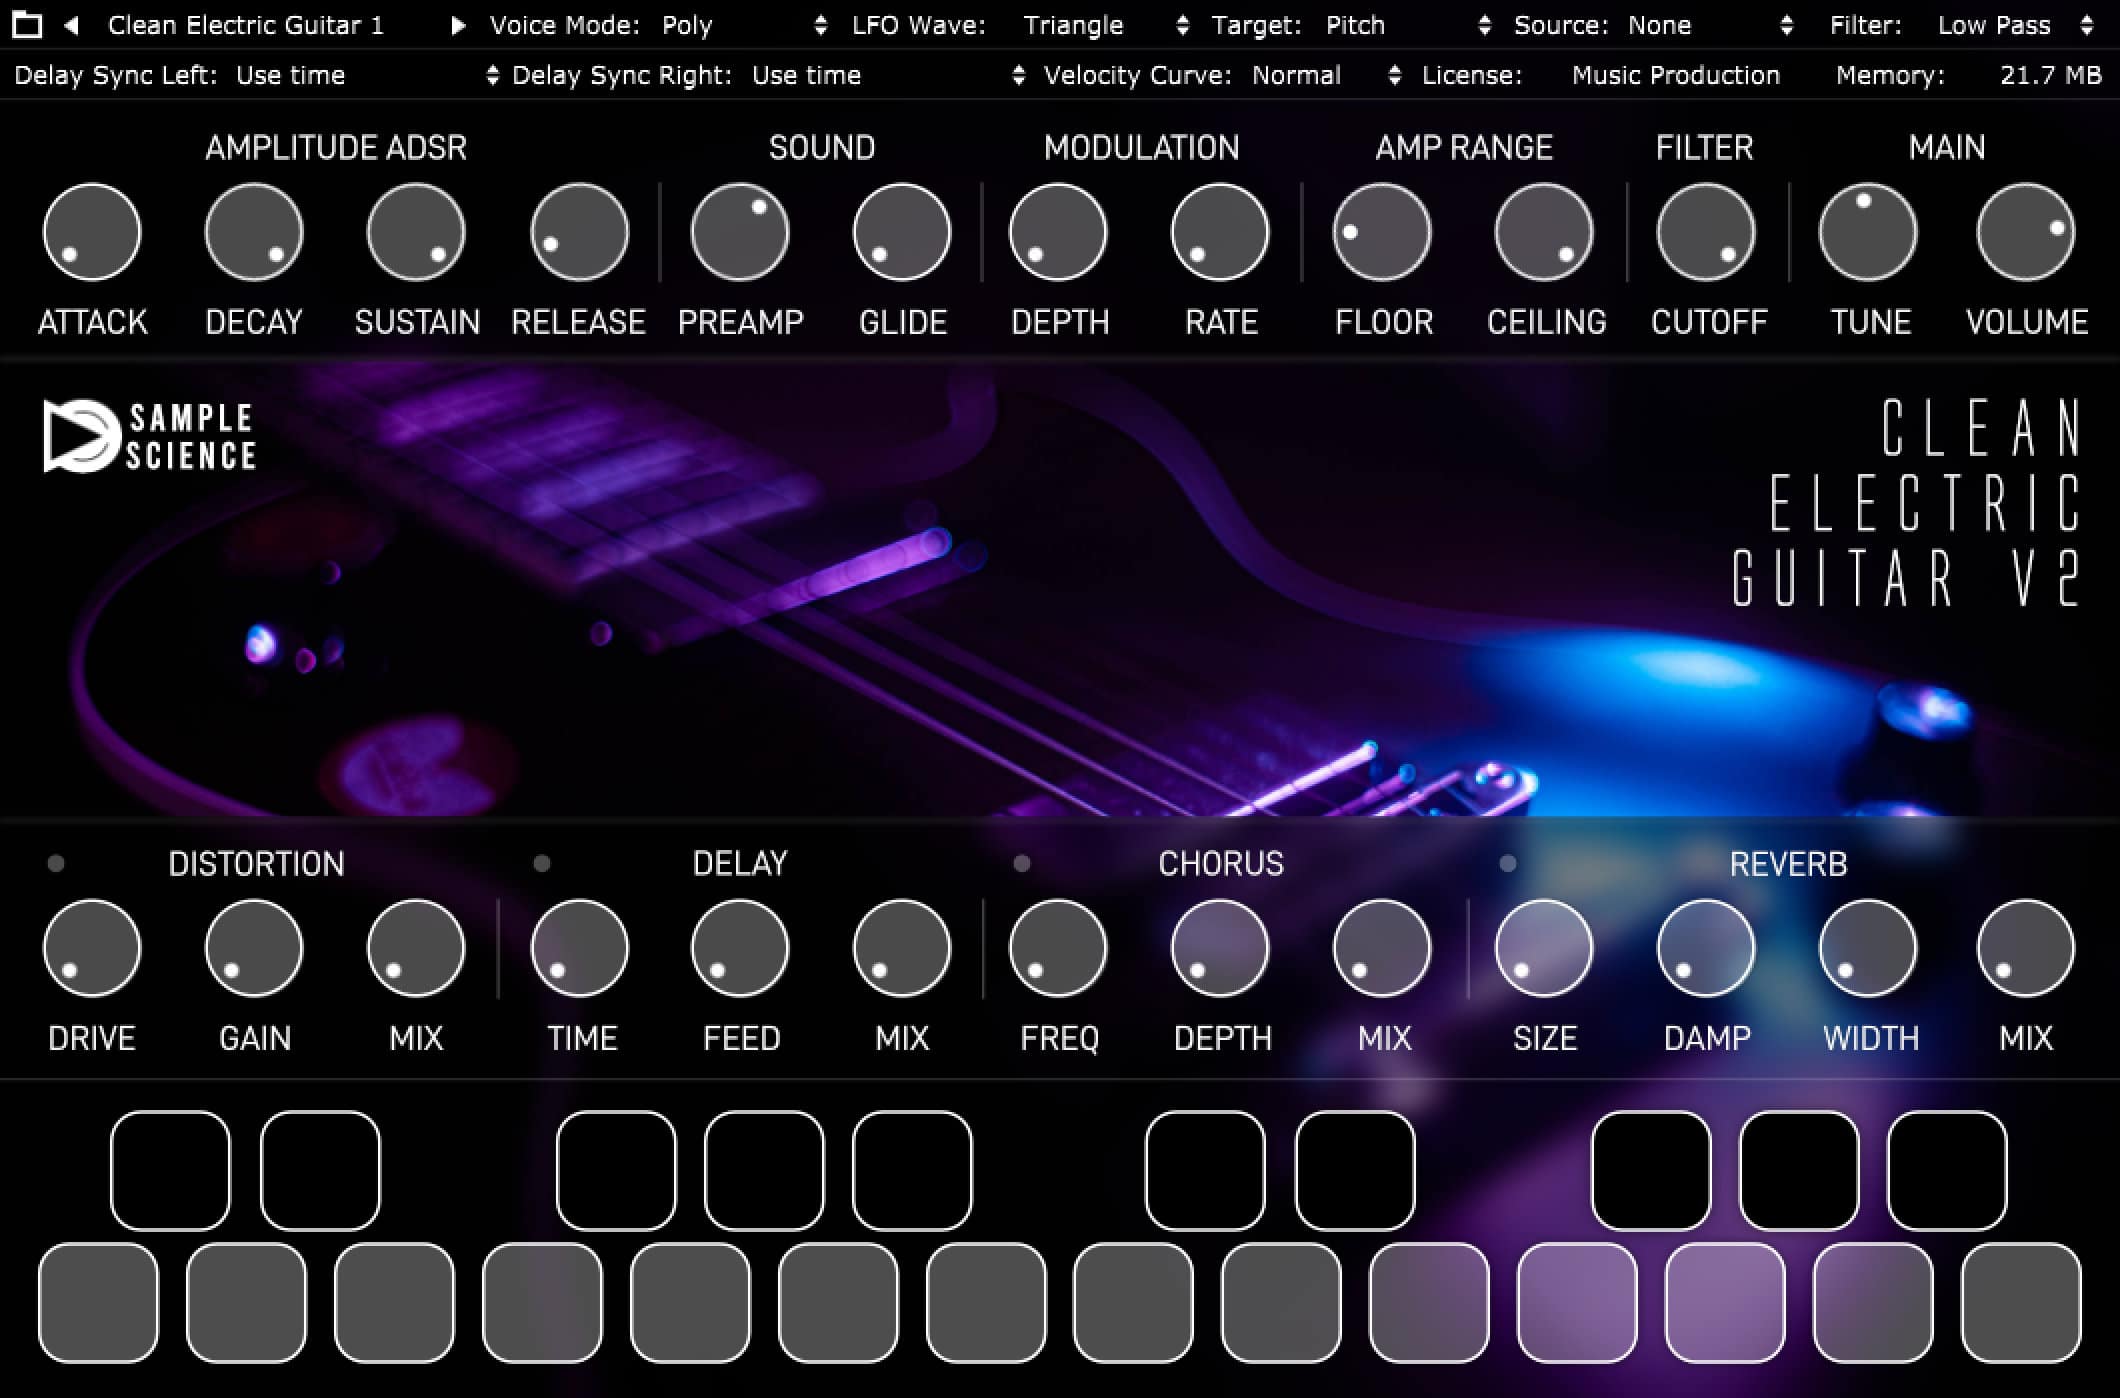Click the Chorus Freq knob
Image resolution: width=2120 pixels, height=1398 pixels.
tap(1058, 948)
